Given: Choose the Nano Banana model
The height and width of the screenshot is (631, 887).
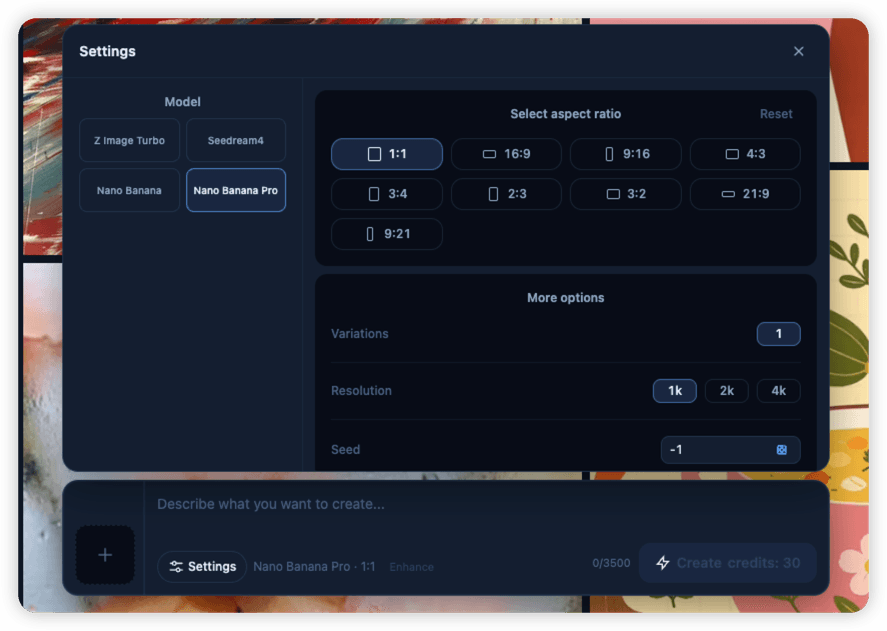Looking at the screenshot, I should [x=130, y=190].
